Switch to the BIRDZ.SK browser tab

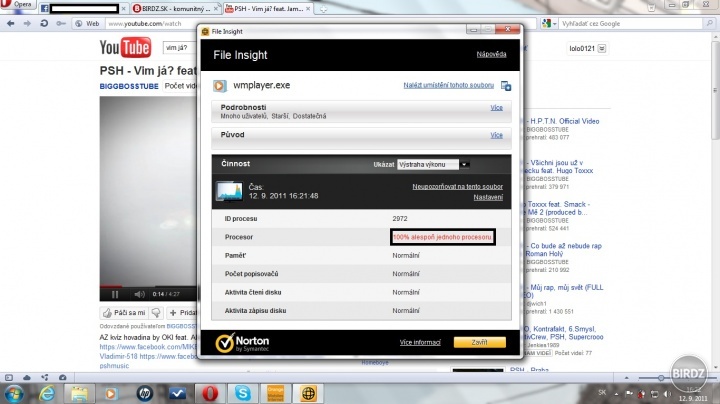click(x=175, y=8)
